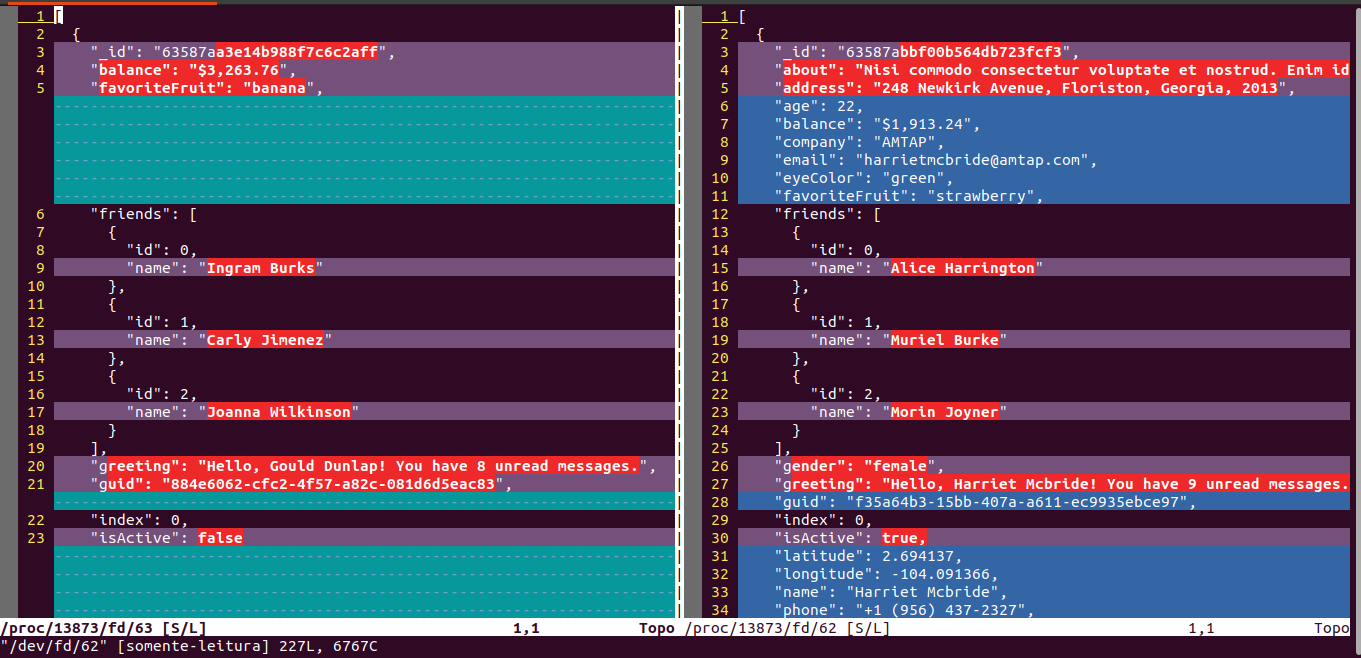Click the "/dev/fd/62" message in the command line
This screenshot has height=658, width=1361.
point(57,647)
